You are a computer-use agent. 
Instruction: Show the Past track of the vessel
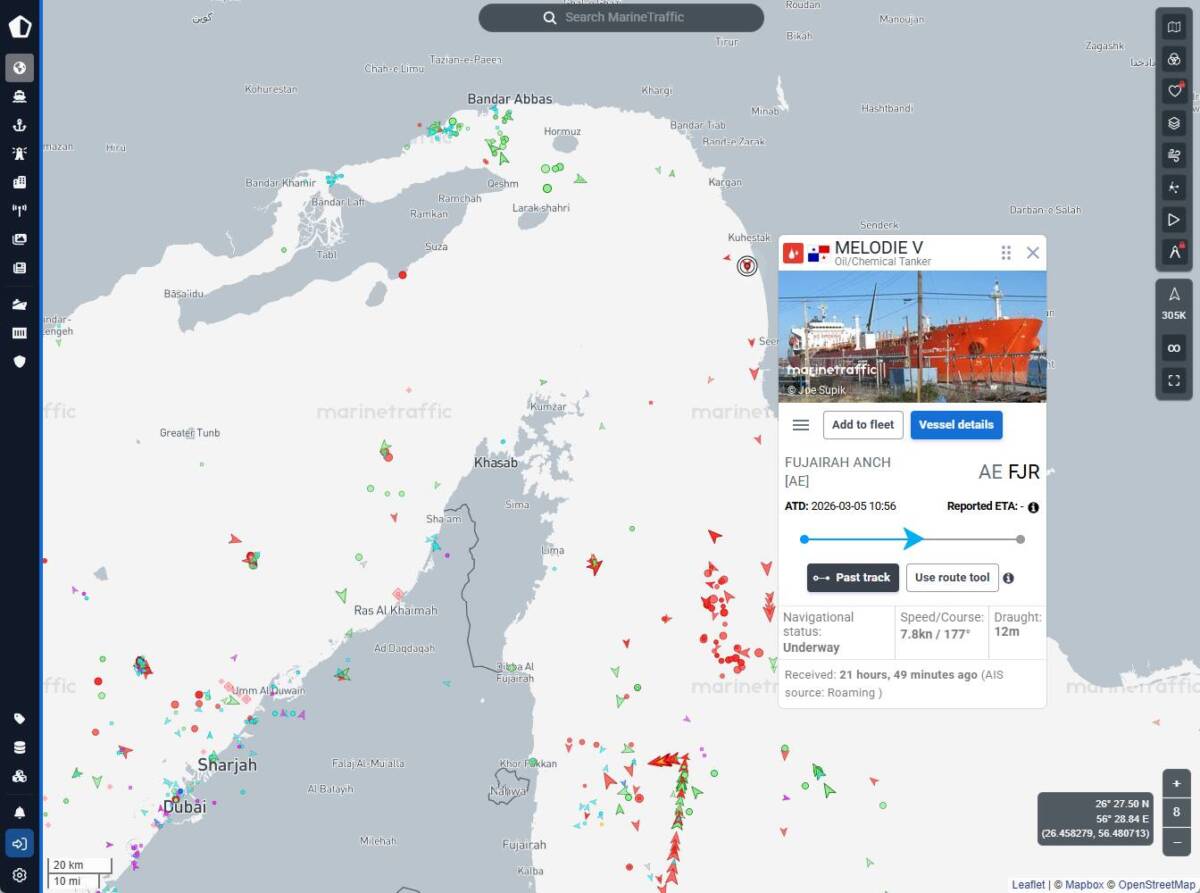(852, 577)
